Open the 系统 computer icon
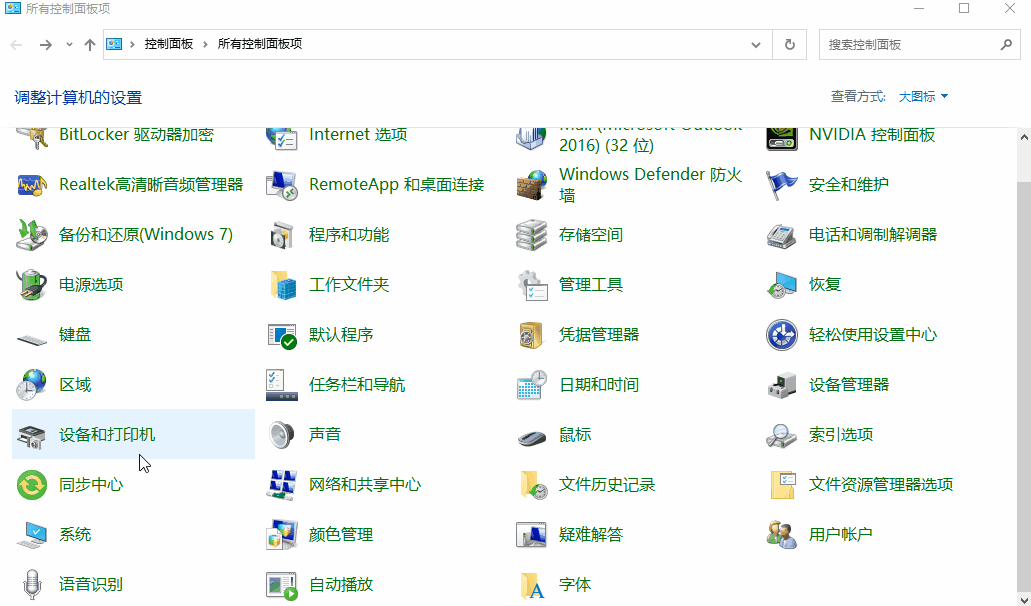This screenshot has height=606, width=1031. click(32, 534)
